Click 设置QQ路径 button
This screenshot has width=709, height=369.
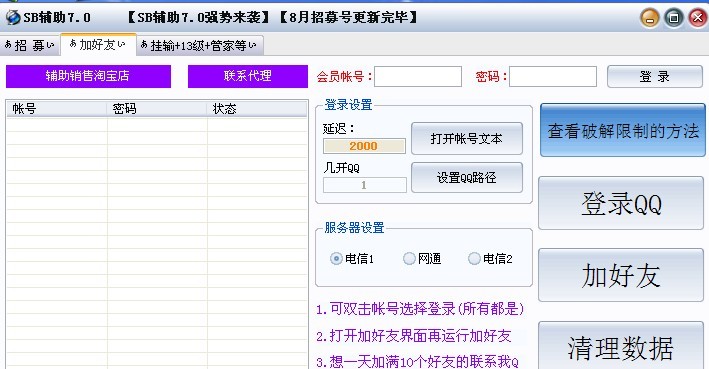pyautogui.click(x=467, y=177)
